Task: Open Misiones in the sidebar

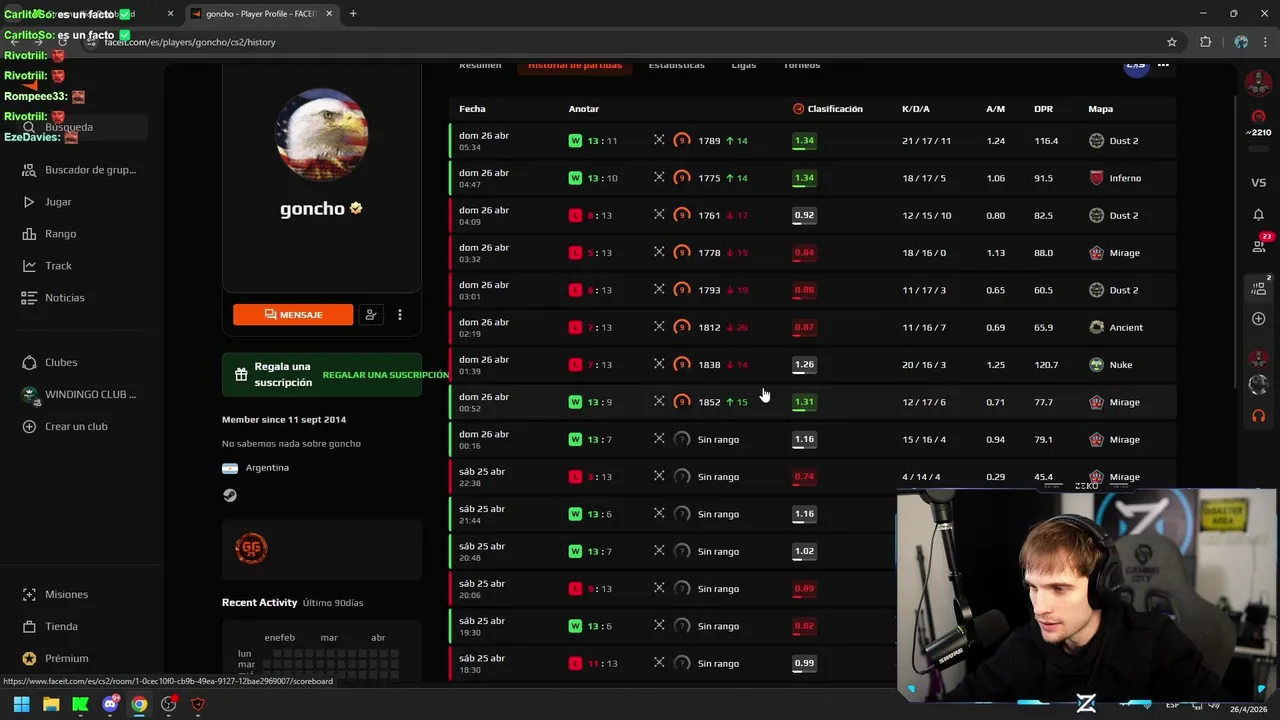Action: click(56, 594)
